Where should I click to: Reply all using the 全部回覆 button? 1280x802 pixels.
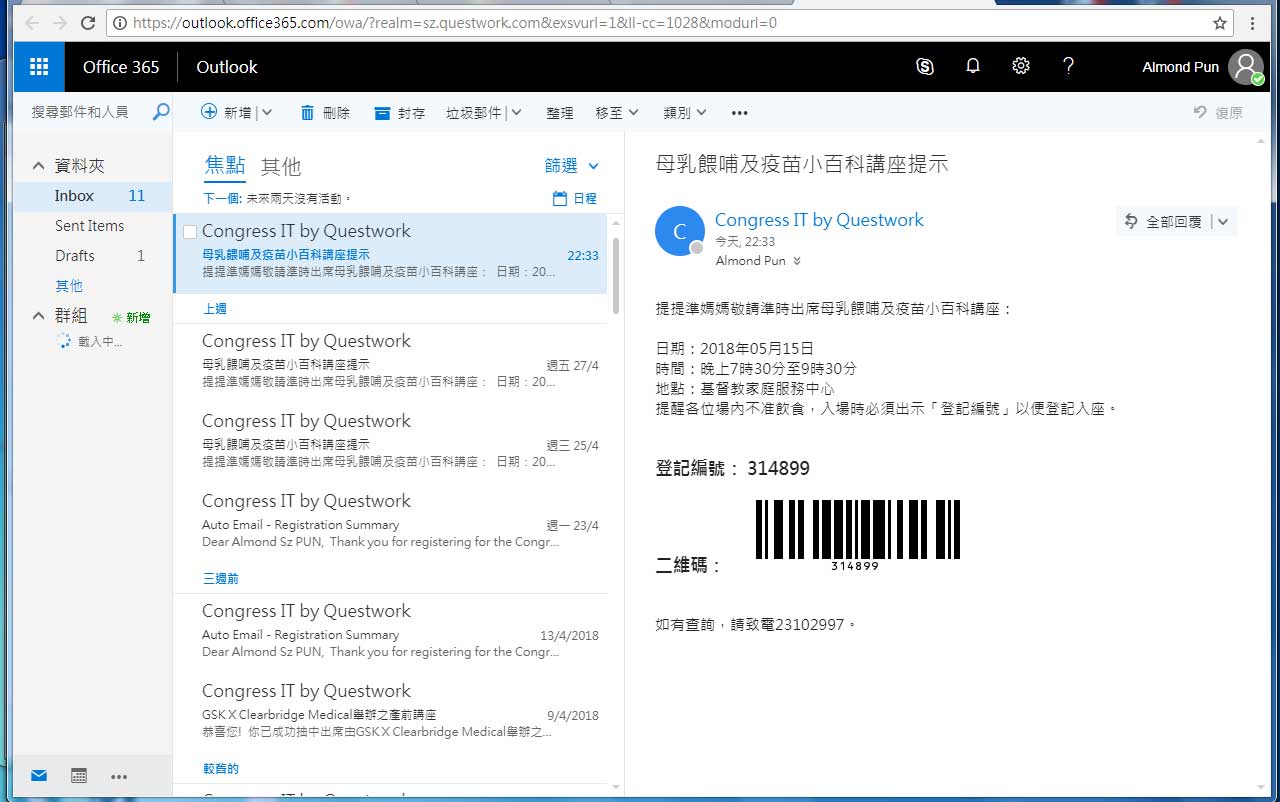[x=1163, y=222]
